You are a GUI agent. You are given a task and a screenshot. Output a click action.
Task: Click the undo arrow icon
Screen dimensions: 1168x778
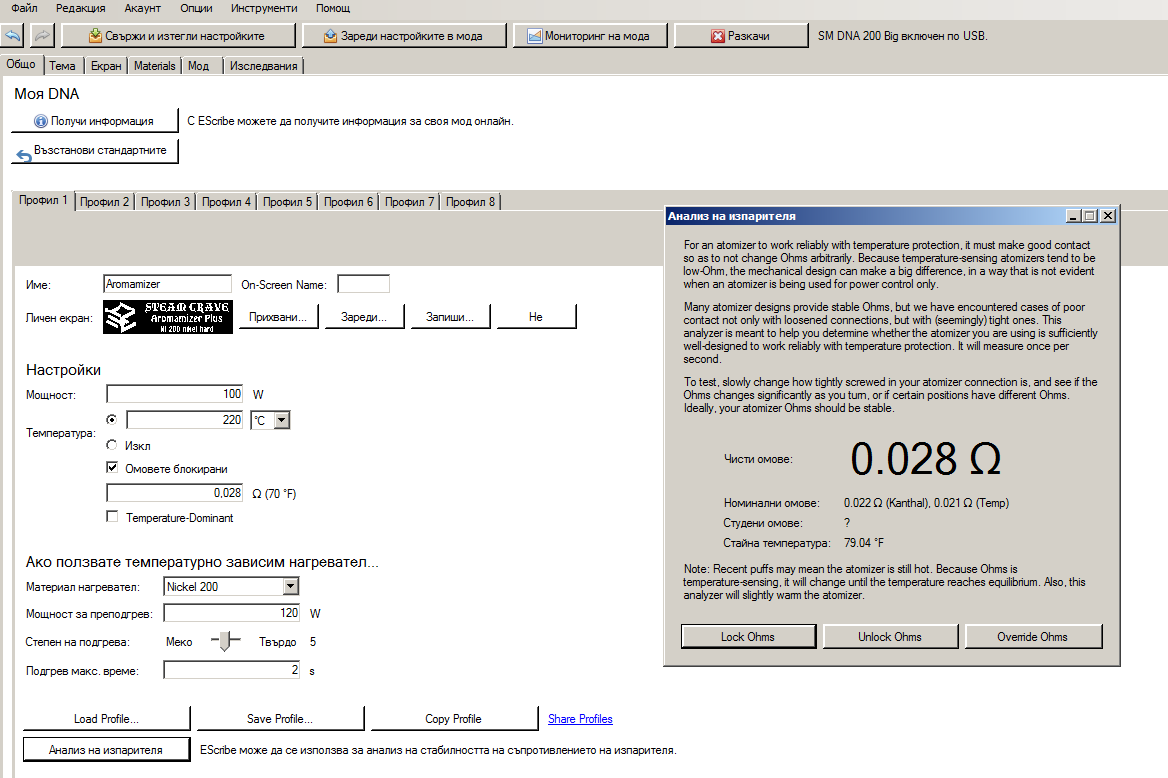14,36
